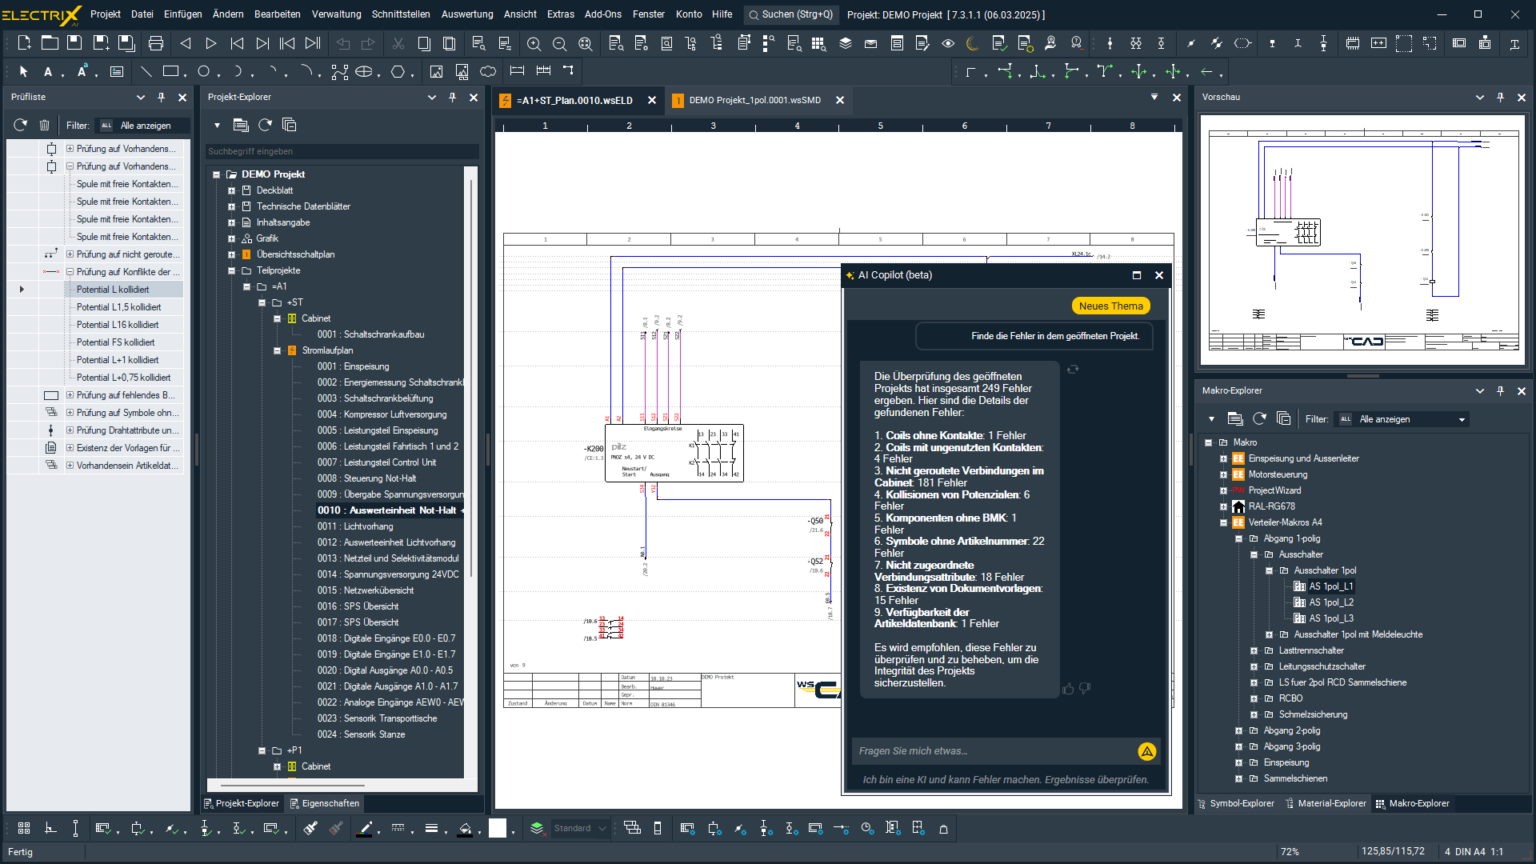Screen dimensions: 1536x864
Task: Toggle dark mode with the moon icon
Action: click(x=970, y=42)
